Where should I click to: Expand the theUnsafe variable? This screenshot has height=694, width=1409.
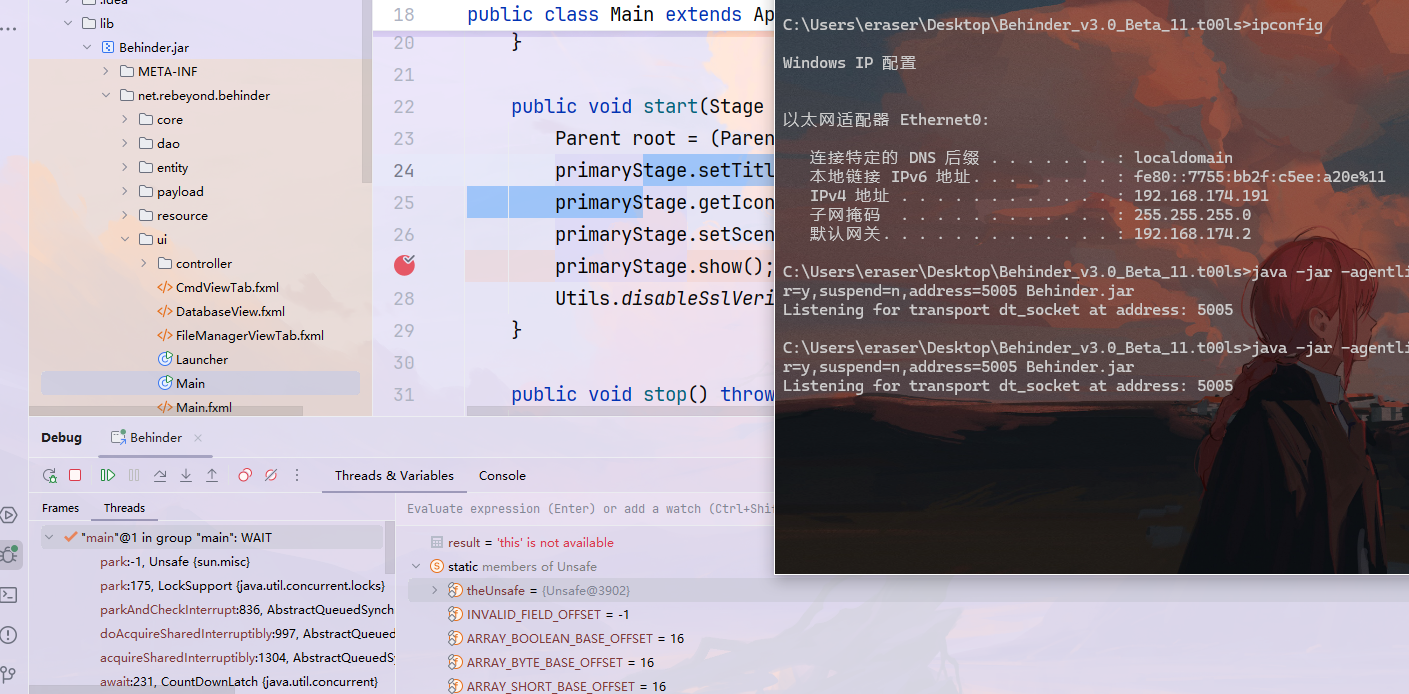[x=435, y=590]
